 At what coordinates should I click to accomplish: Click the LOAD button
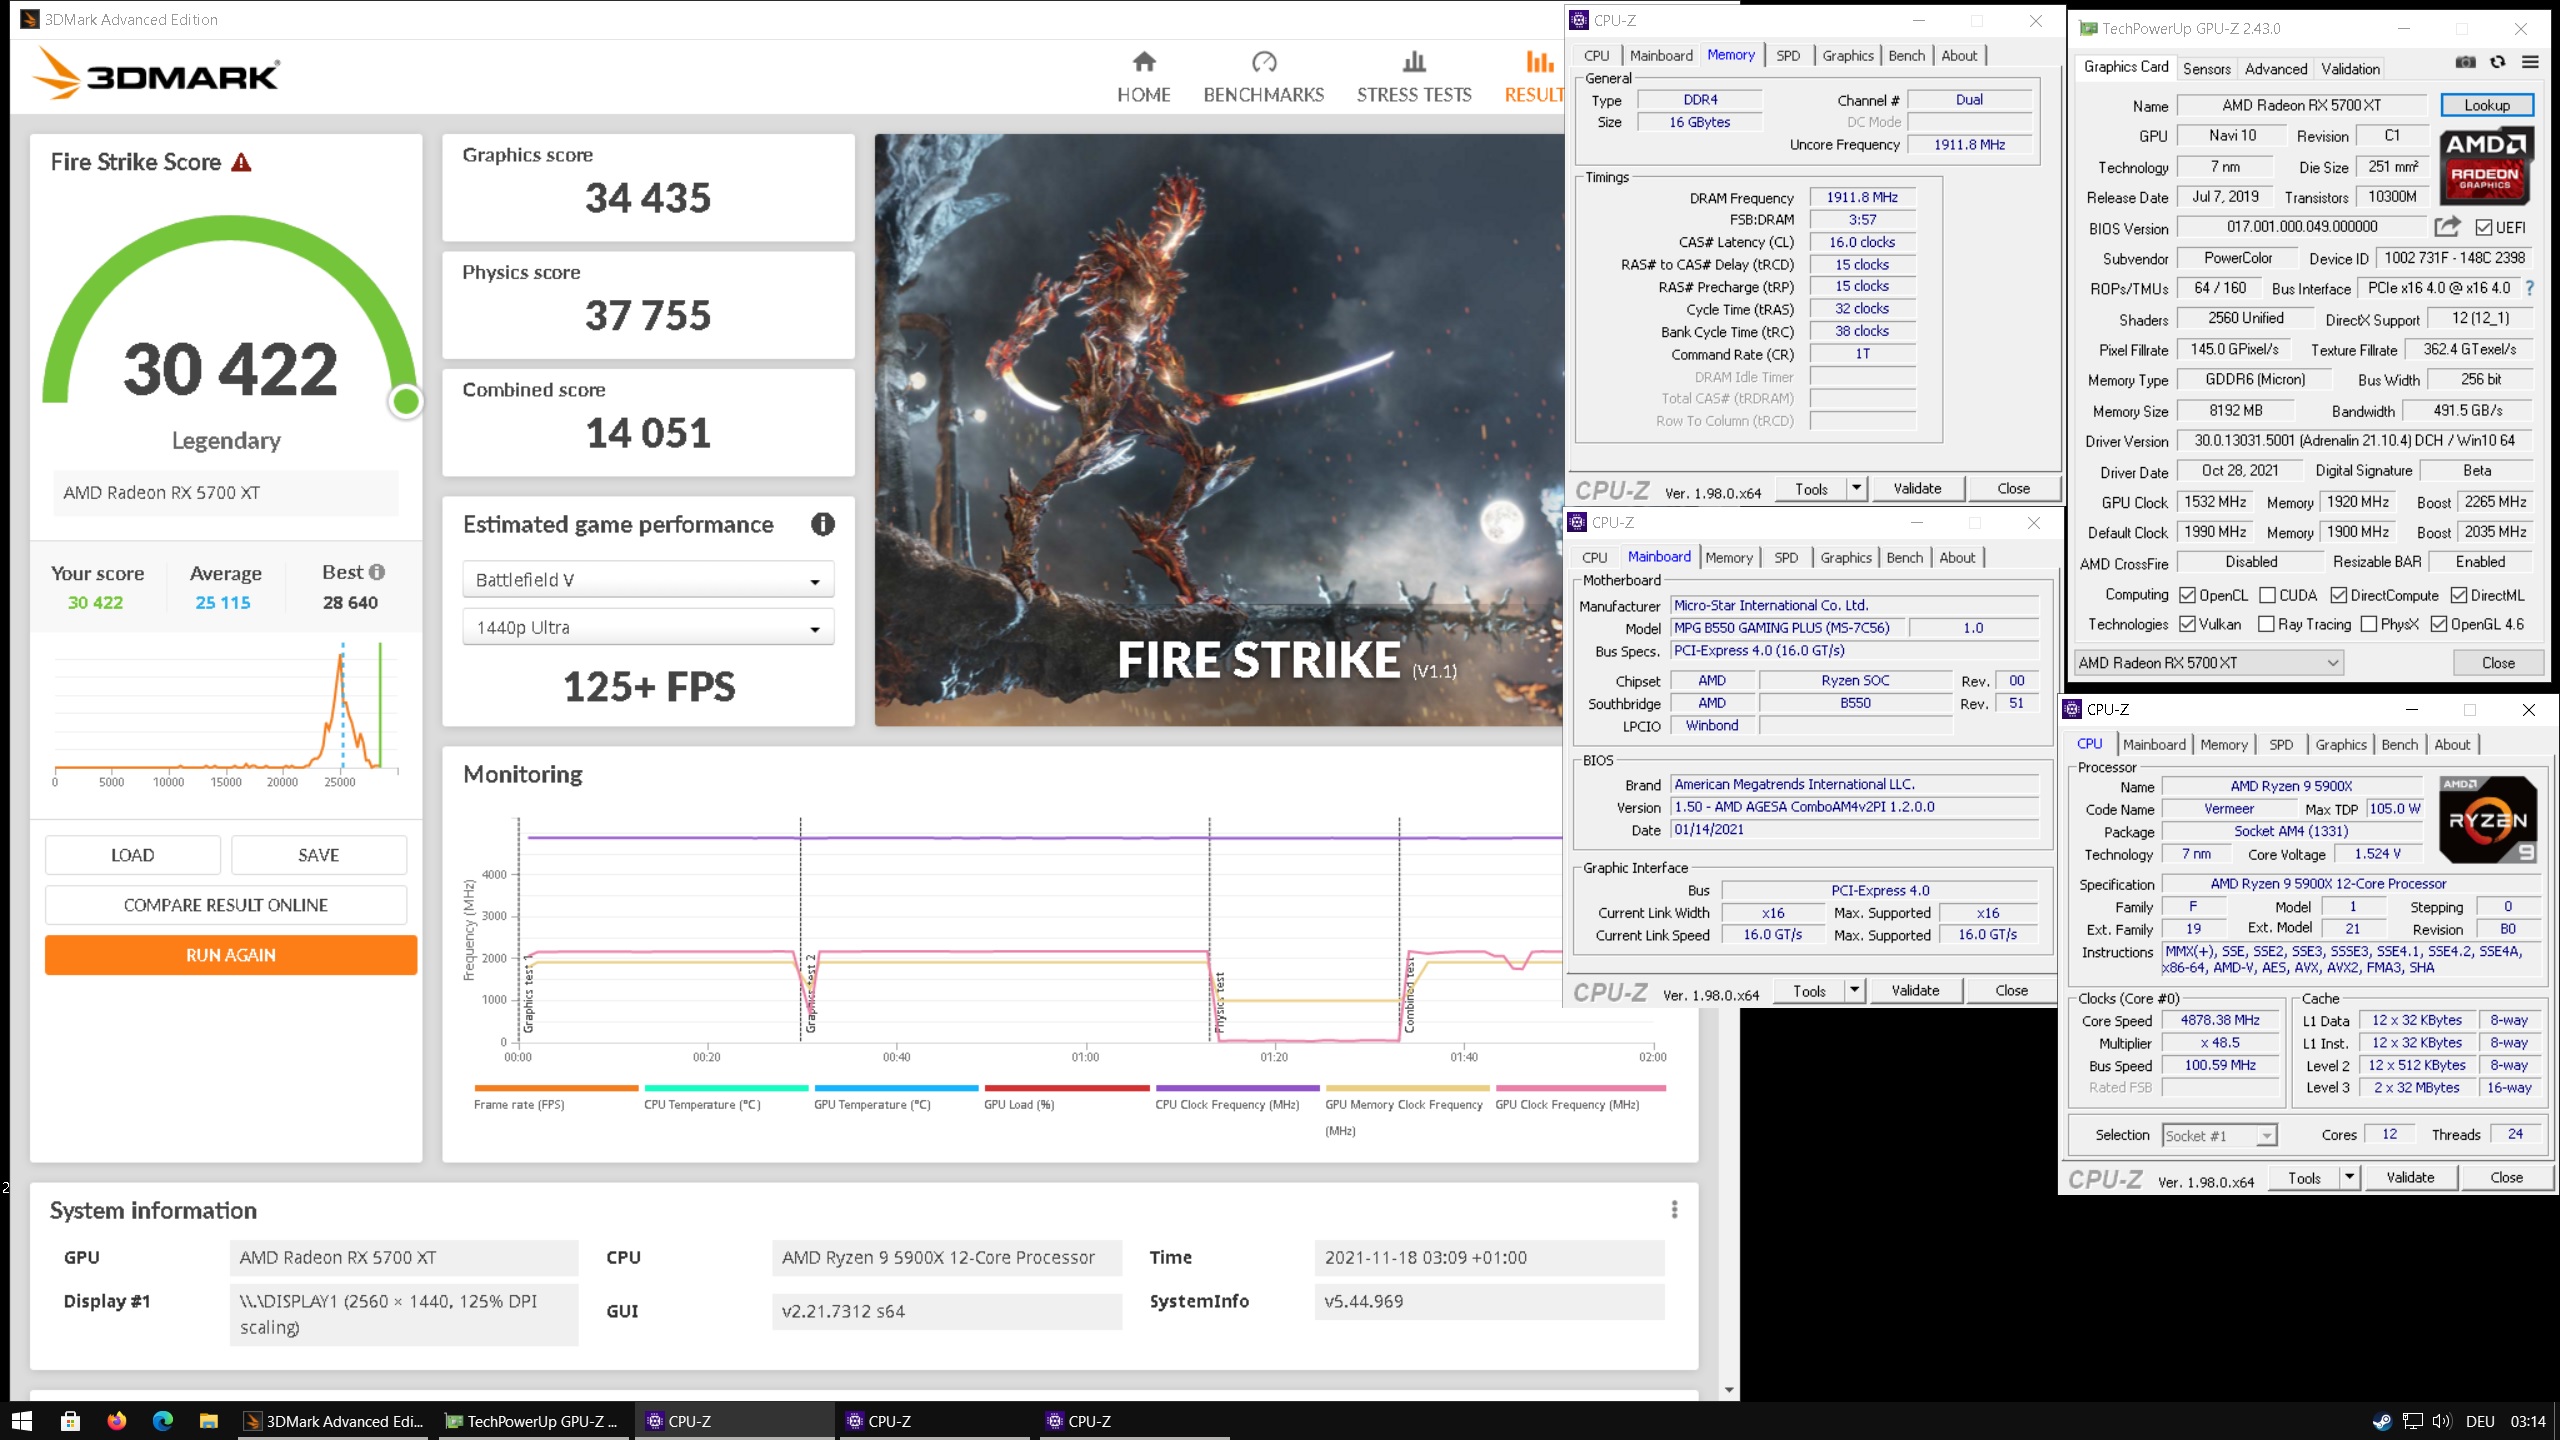click(x=132, y=855)
